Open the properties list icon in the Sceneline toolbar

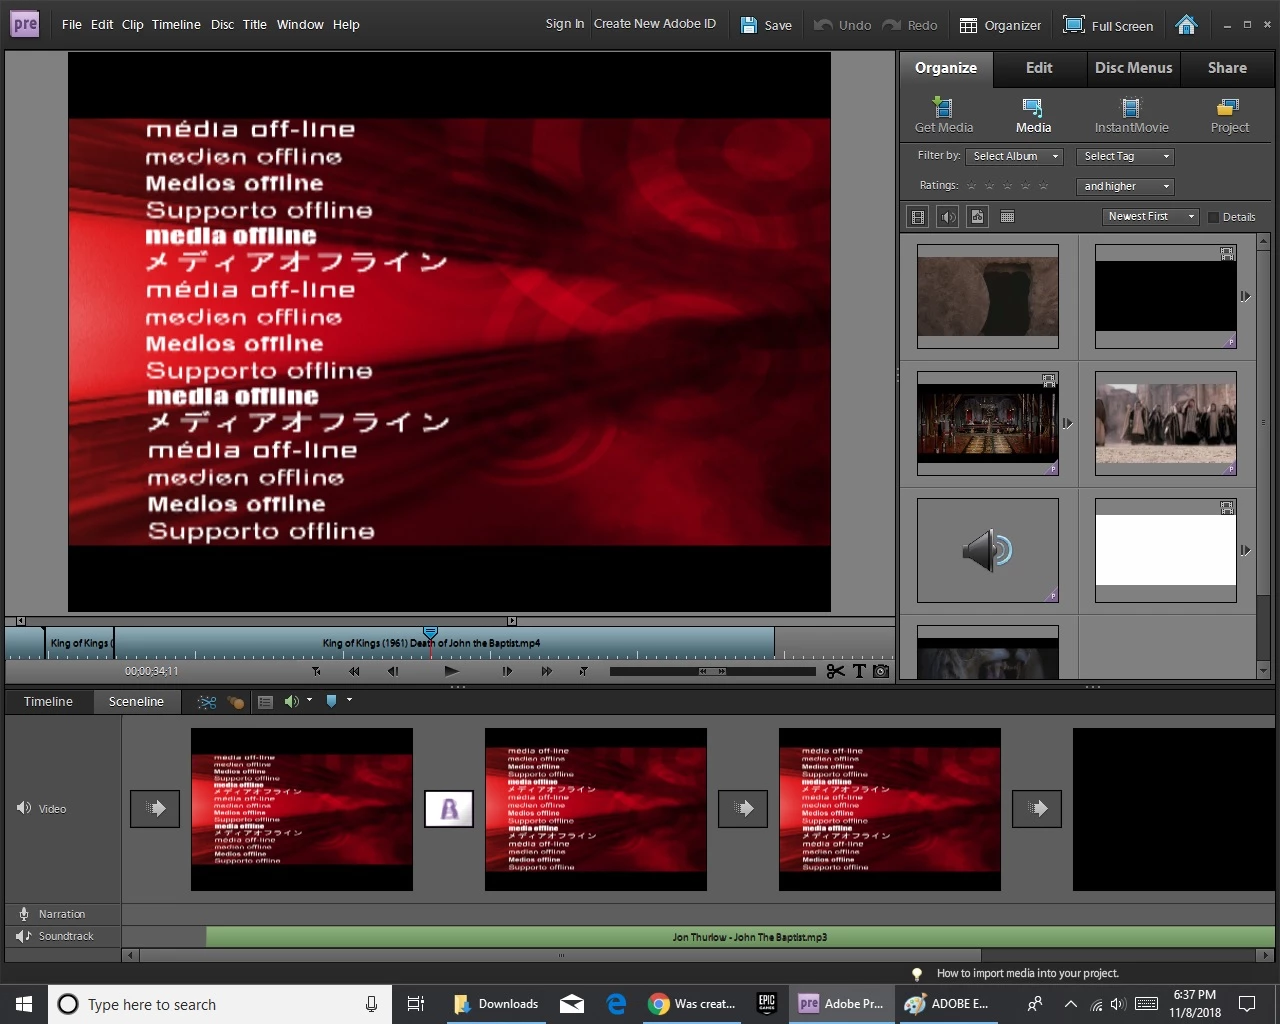pos(265,702)
